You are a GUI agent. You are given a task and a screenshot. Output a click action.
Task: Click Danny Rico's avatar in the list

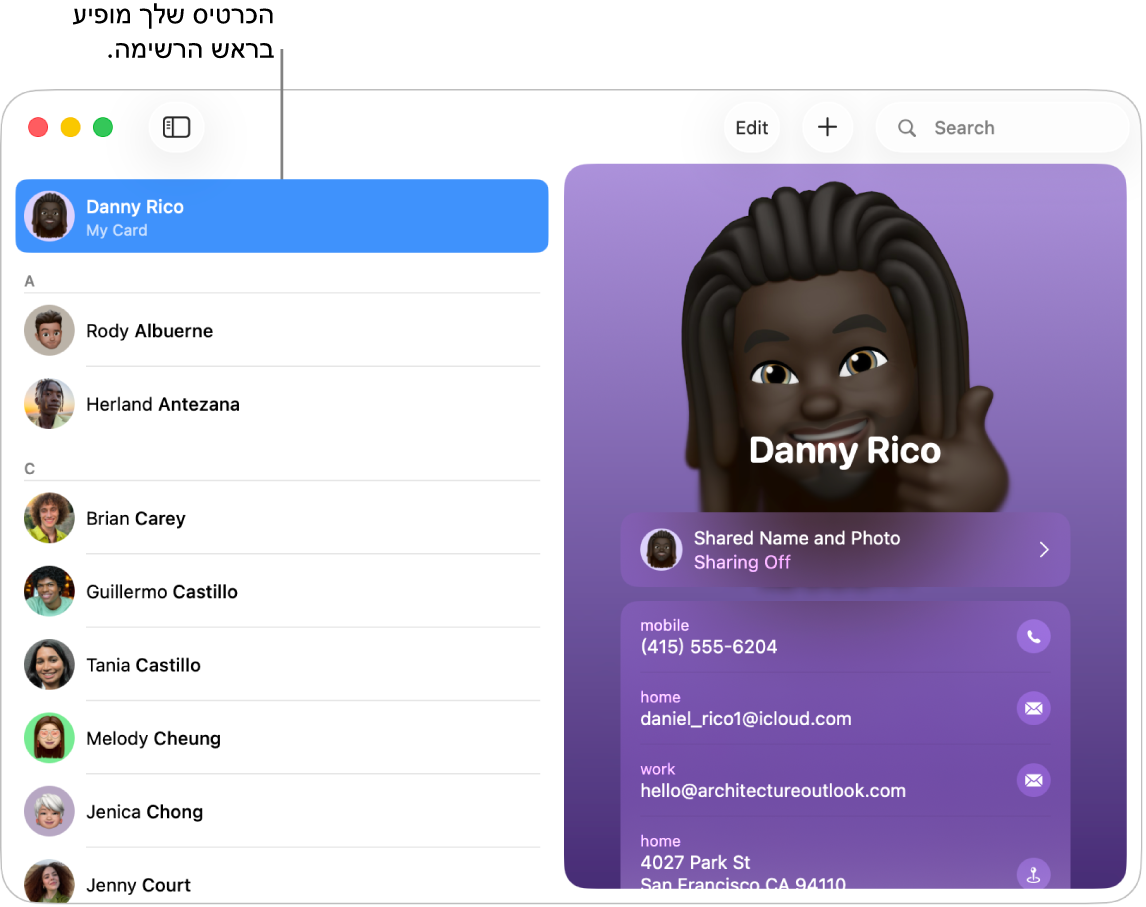coord(50,216)
